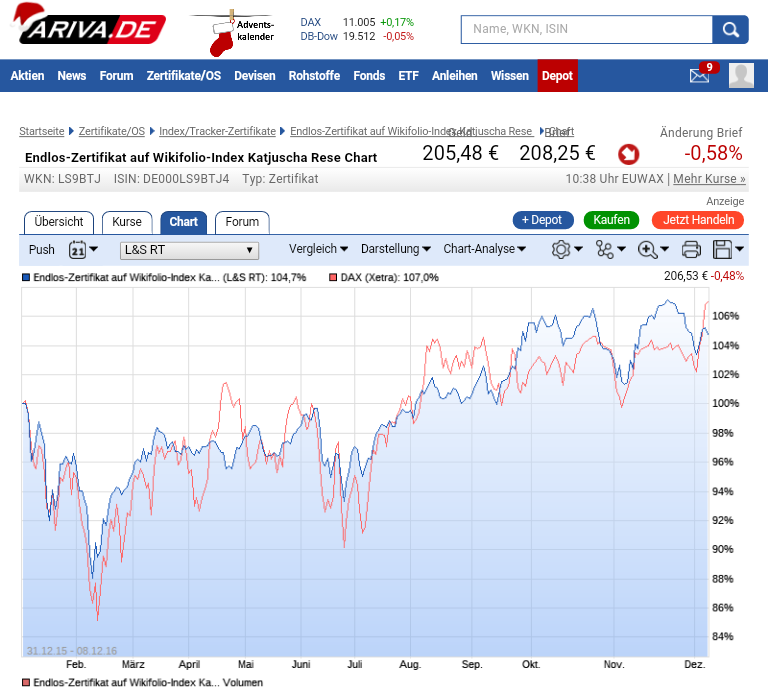
Task: Open the chart zoom magnifier tool
Action: click(x=649, y=249)
